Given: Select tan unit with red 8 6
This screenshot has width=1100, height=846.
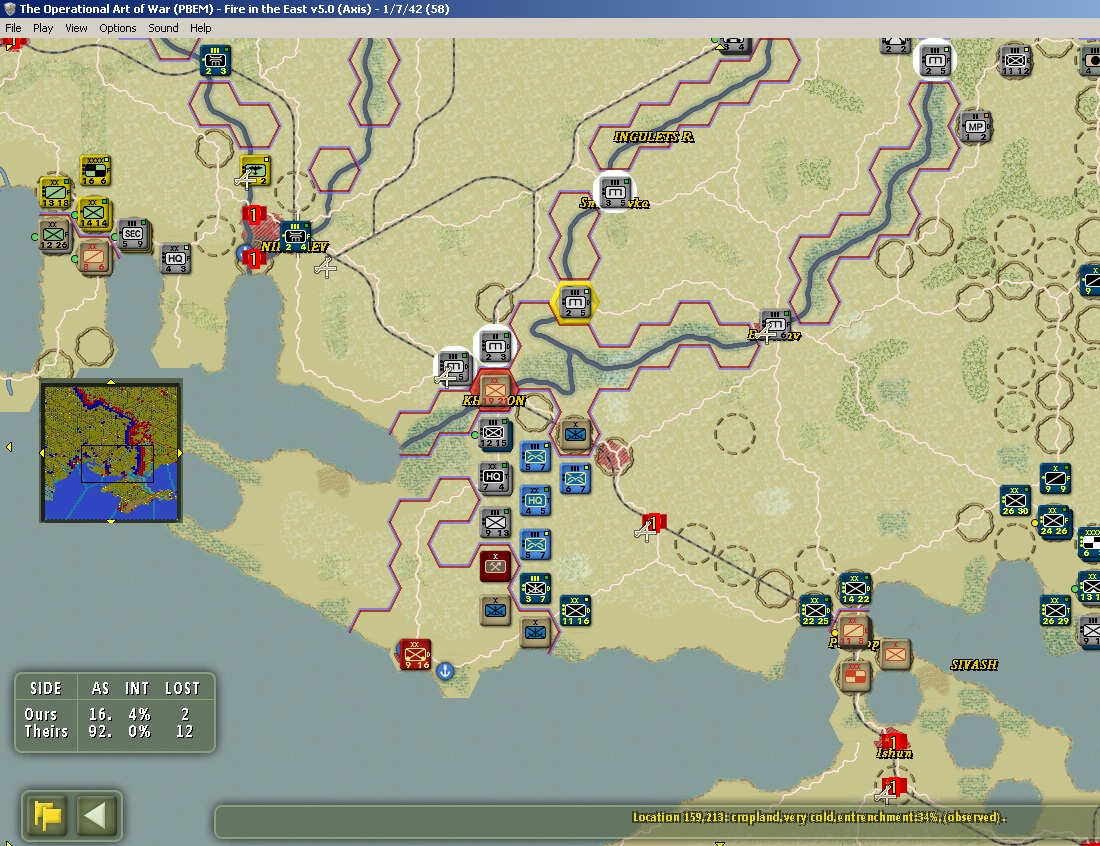Looking at the screenshot, I should click(x=94, y=257).
